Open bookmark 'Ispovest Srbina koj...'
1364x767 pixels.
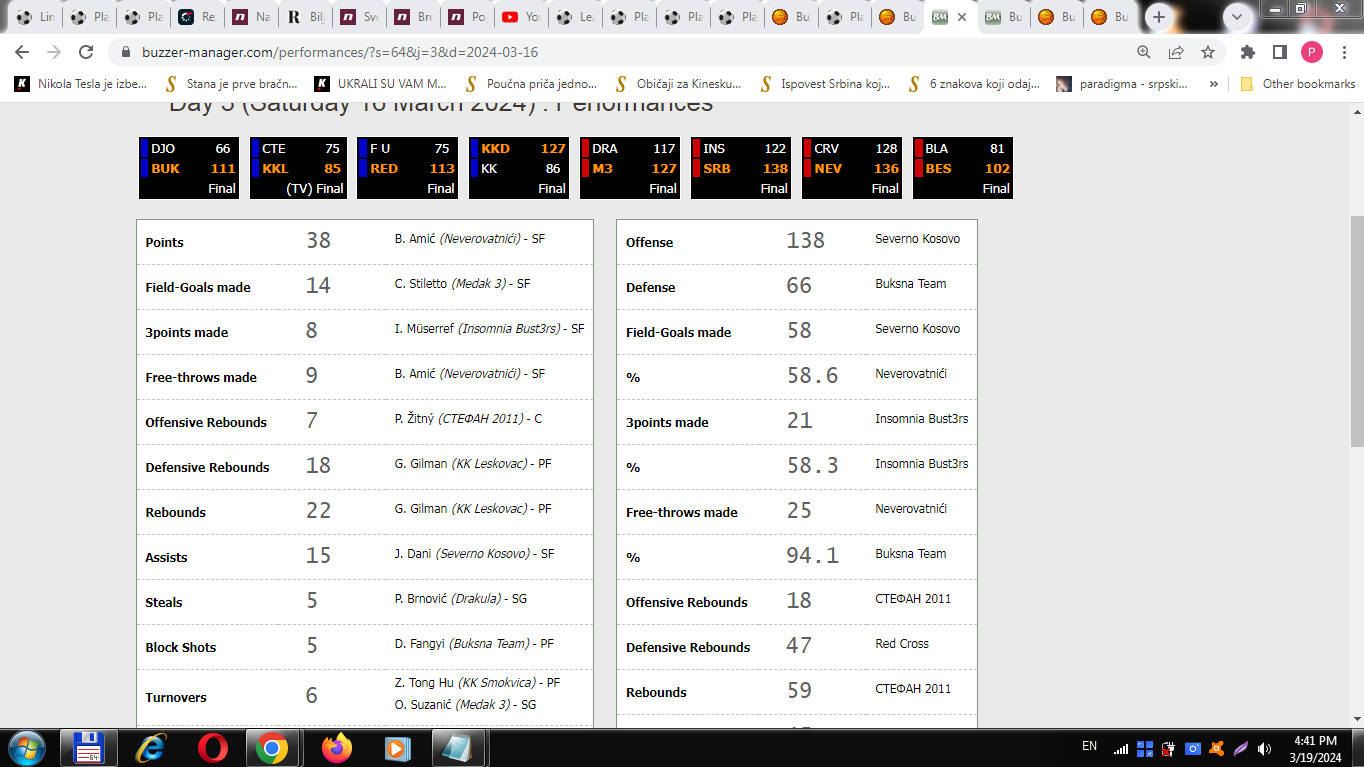click(826, 84)
